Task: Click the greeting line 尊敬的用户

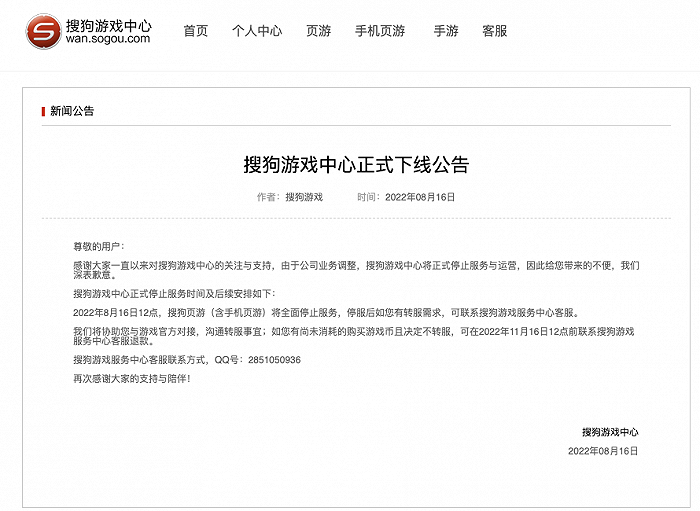Action: 100,245
